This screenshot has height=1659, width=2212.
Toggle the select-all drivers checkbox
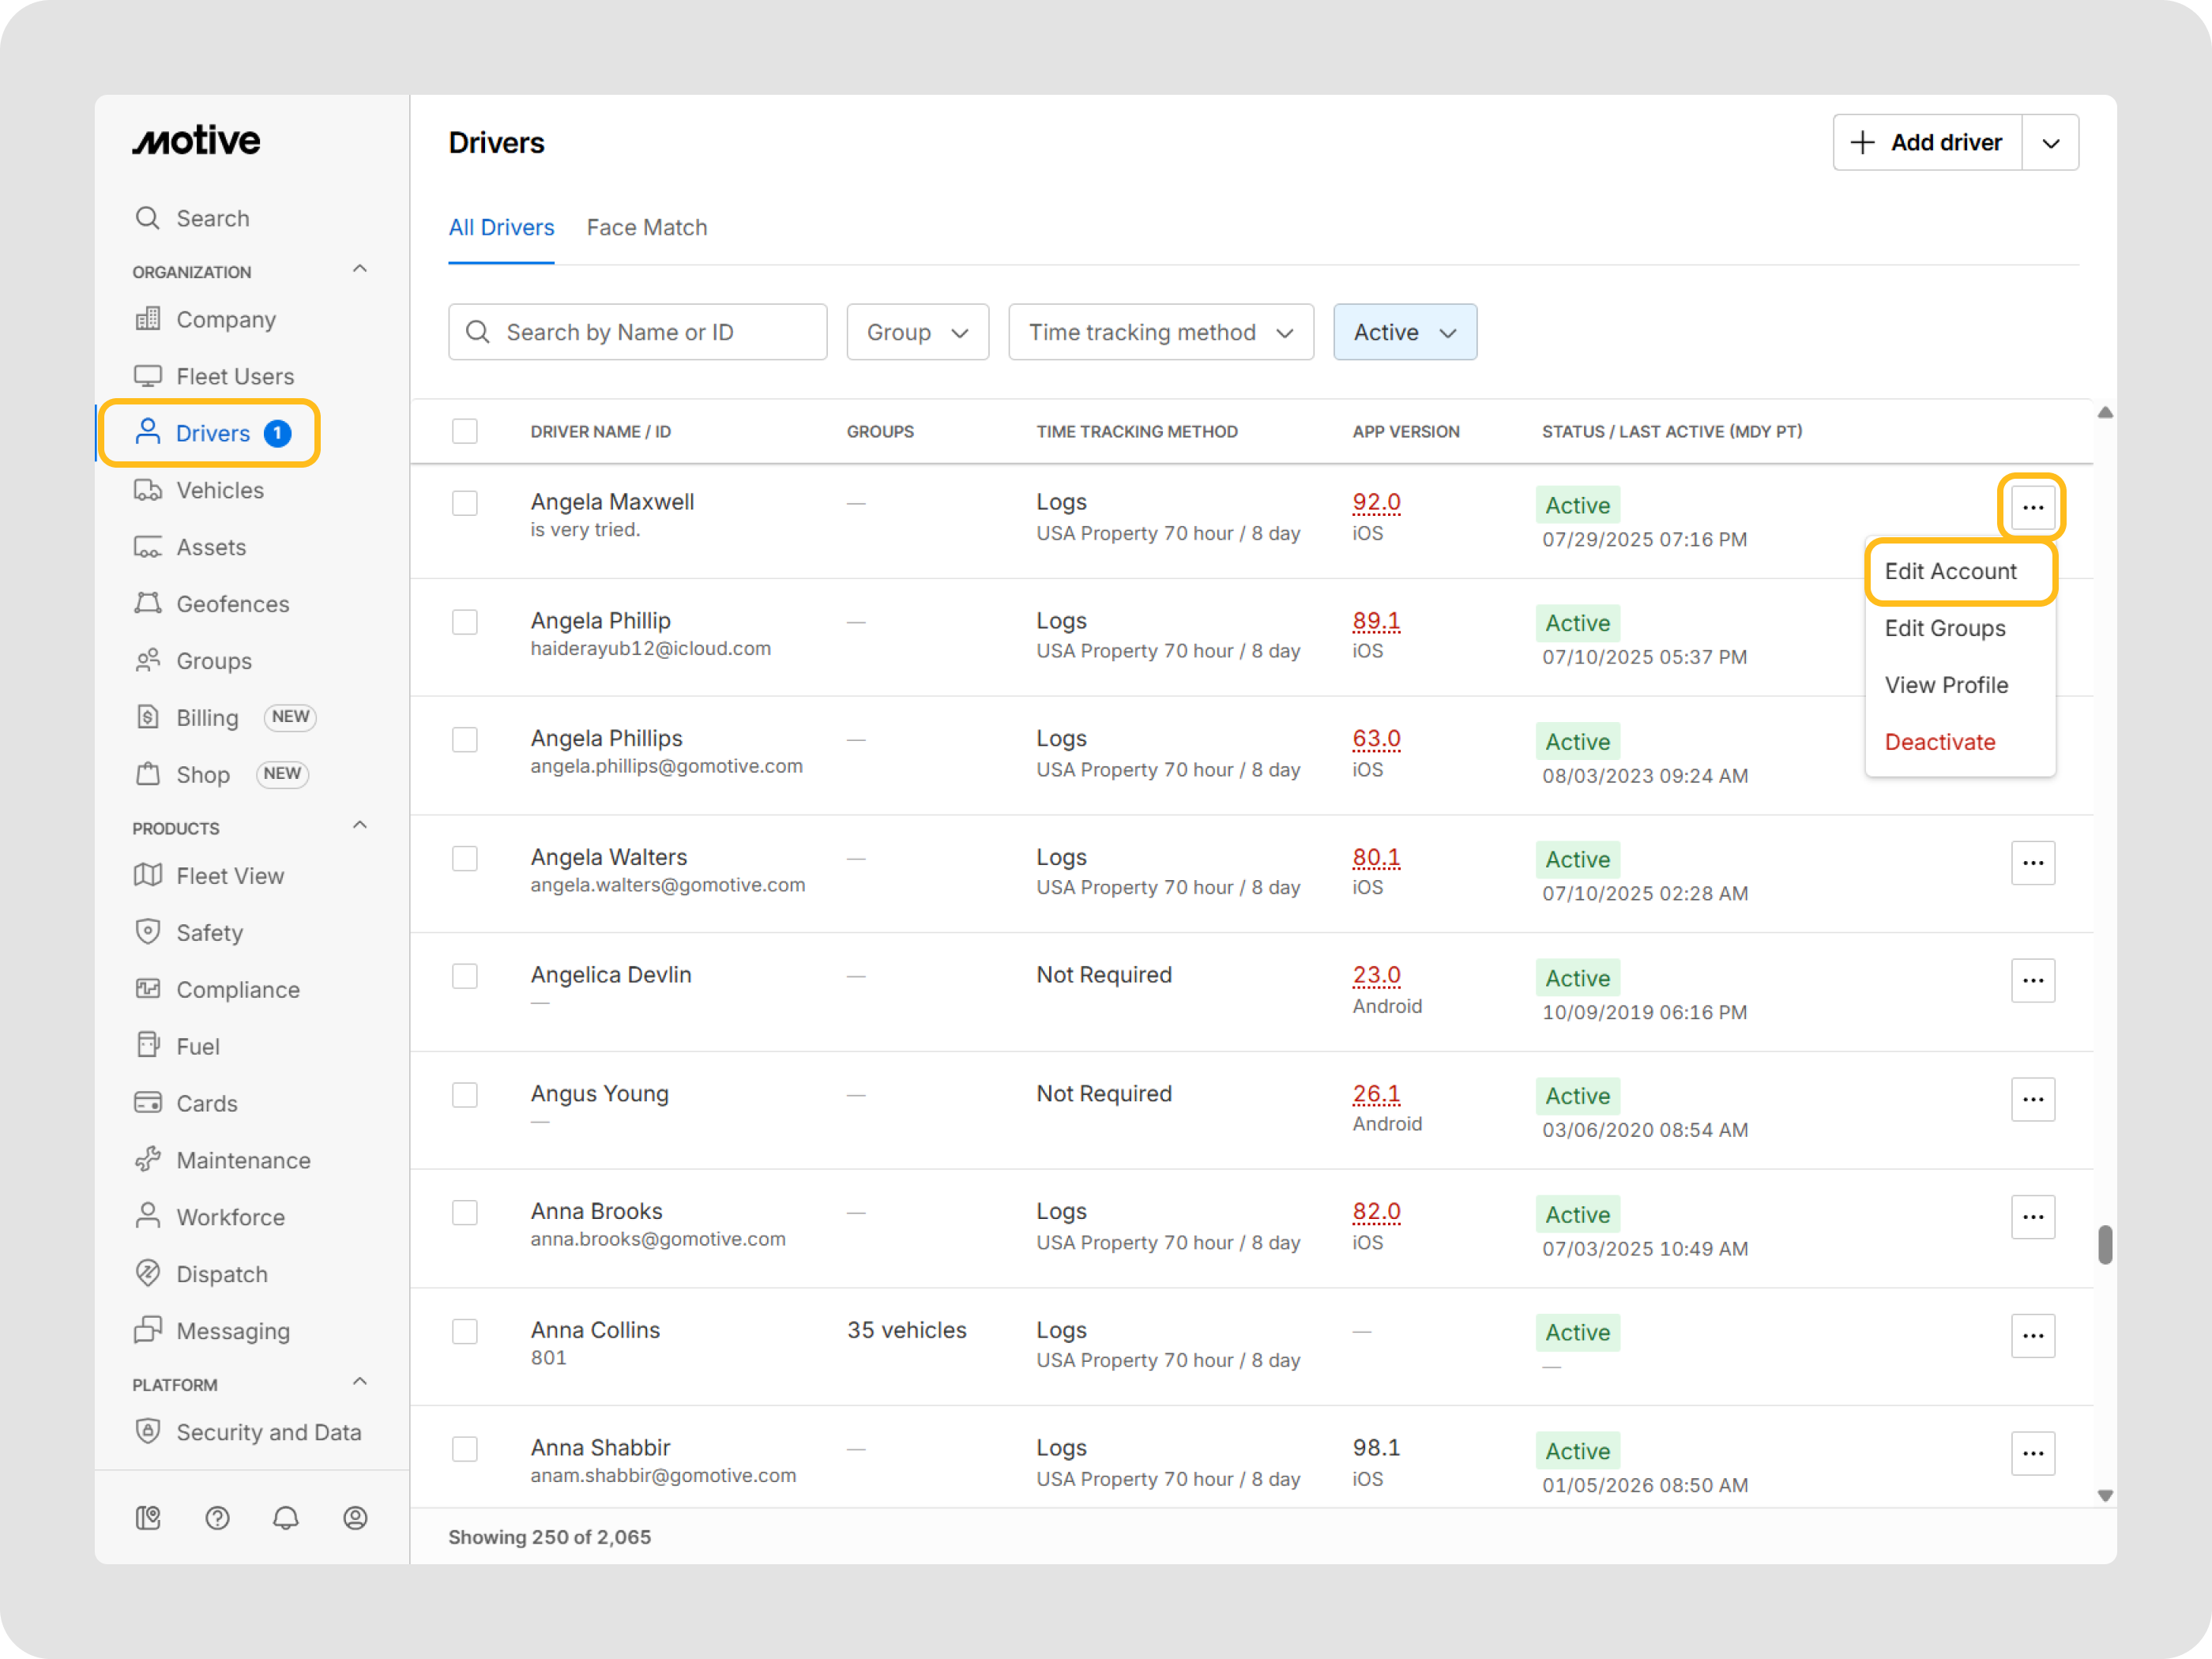click(x=465, y=431)
